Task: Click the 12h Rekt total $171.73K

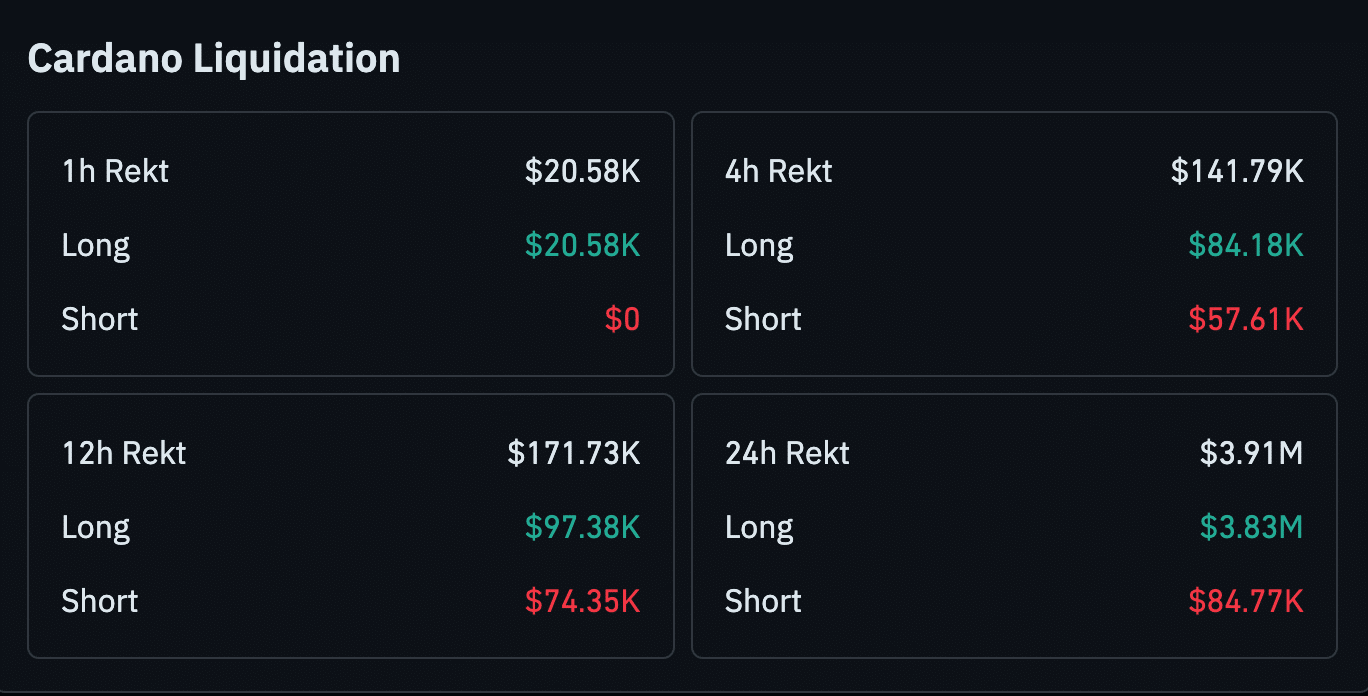Action: (x=573, y=453)
